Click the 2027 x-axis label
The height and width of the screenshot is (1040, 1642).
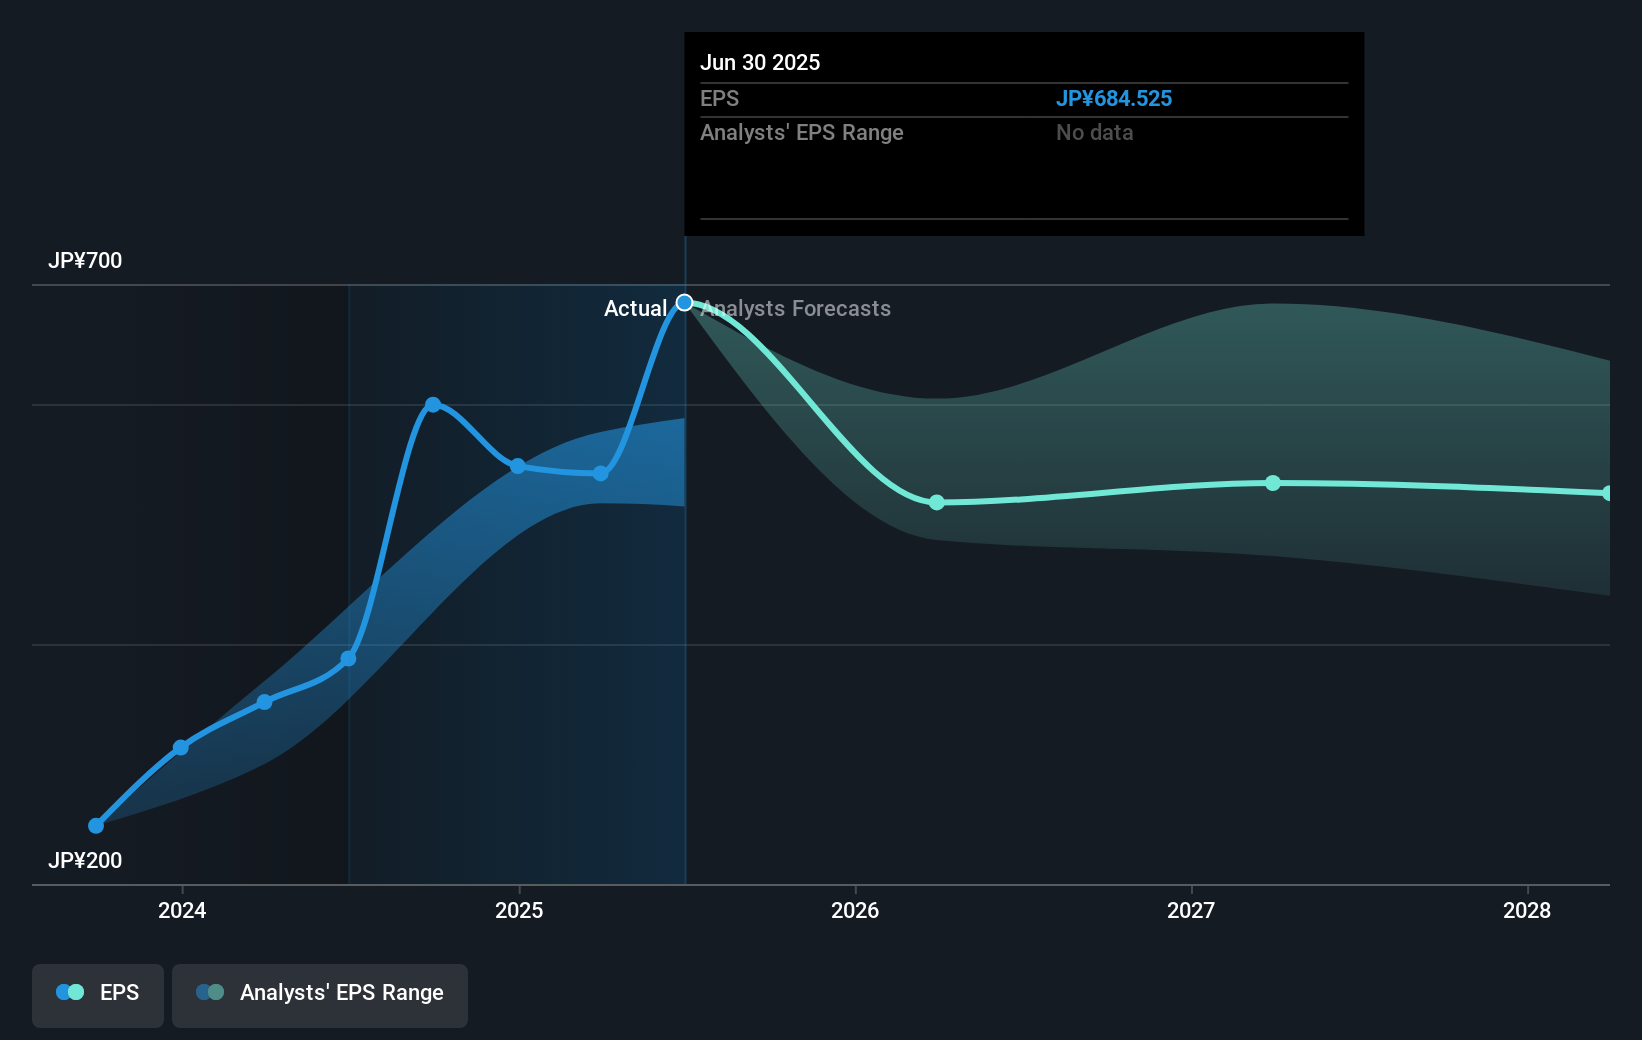coord(1191,910)
